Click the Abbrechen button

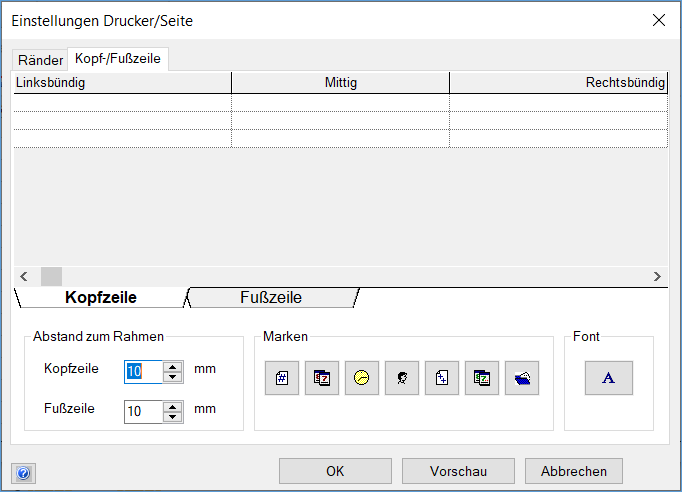click(x=574, y=471)
